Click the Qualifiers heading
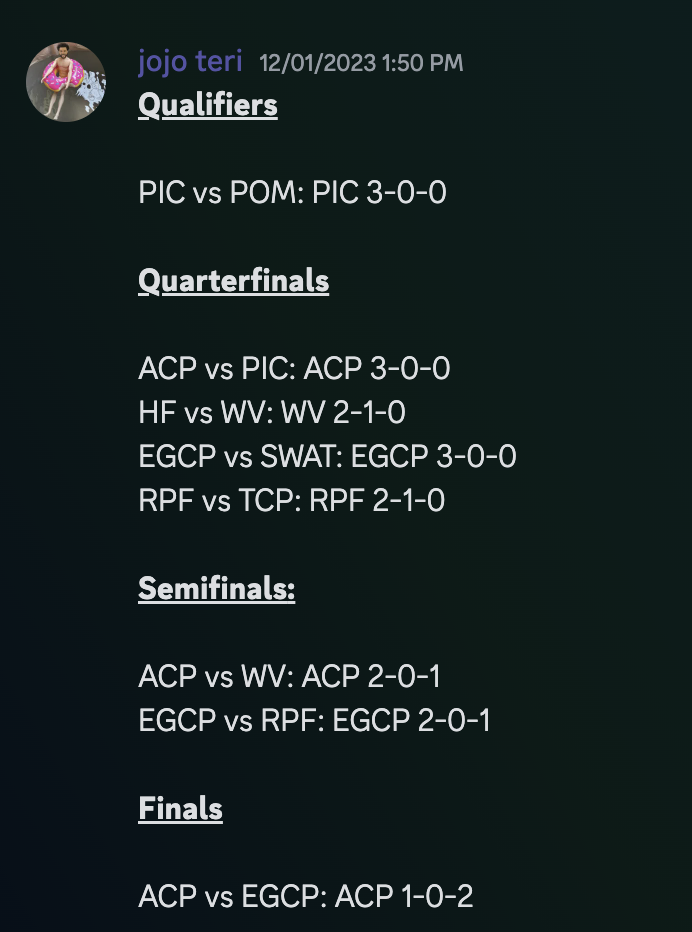The image size is (692, 932). tap(208, 105)
